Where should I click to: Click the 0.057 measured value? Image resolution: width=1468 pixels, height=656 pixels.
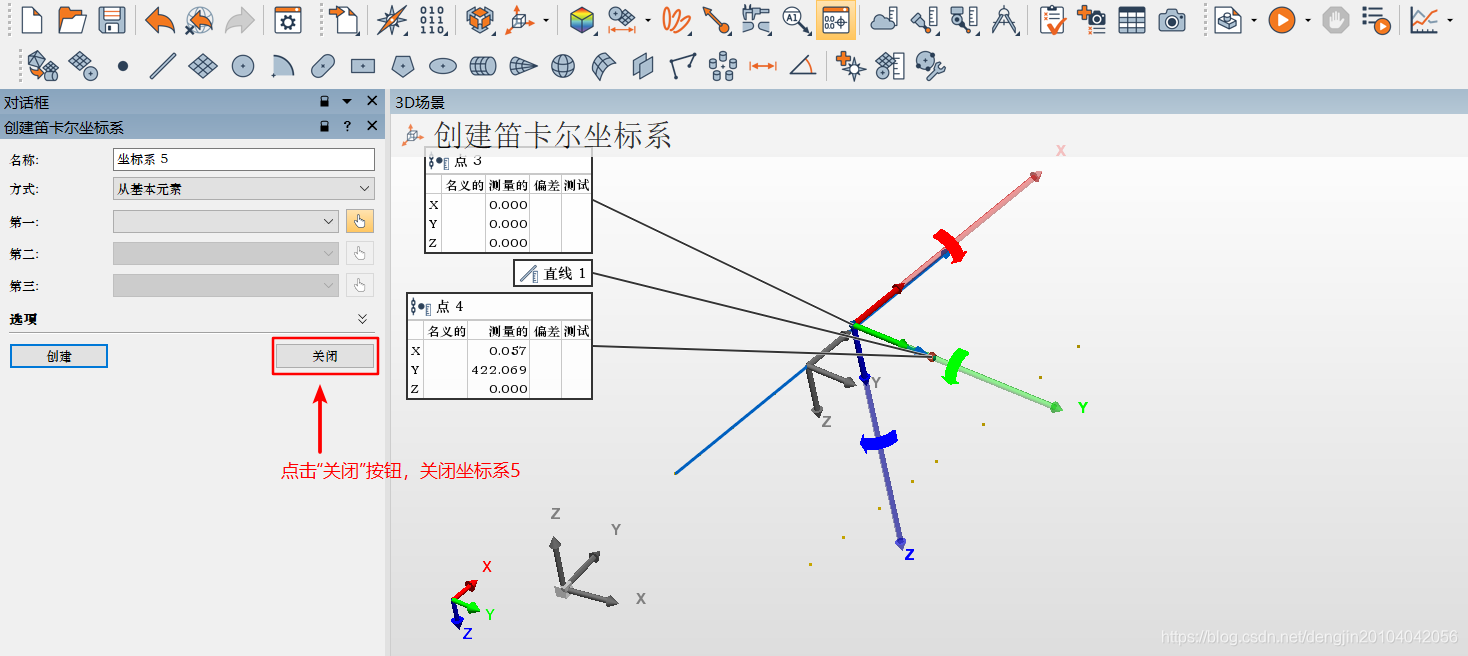pyautogui.click(x=508, y=351)
